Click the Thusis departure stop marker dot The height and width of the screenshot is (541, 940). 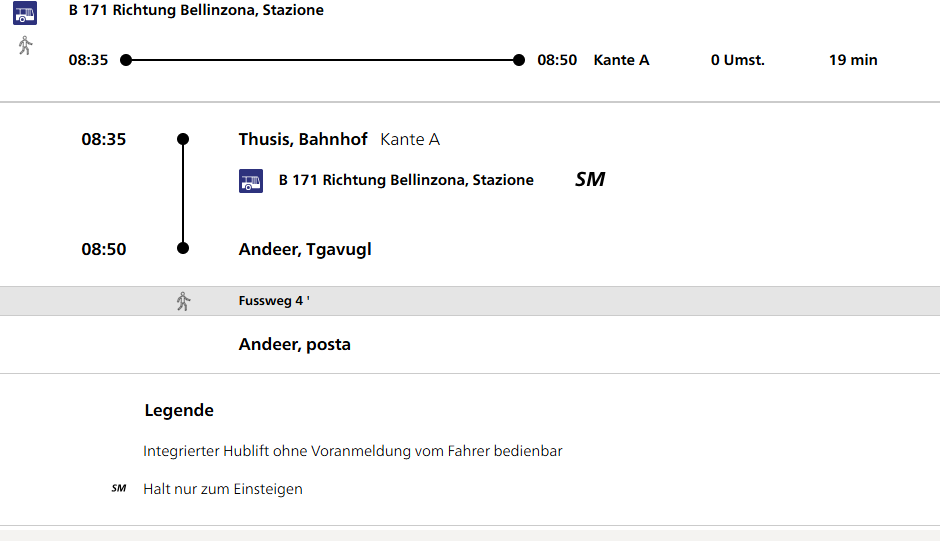tap(183, 139)
